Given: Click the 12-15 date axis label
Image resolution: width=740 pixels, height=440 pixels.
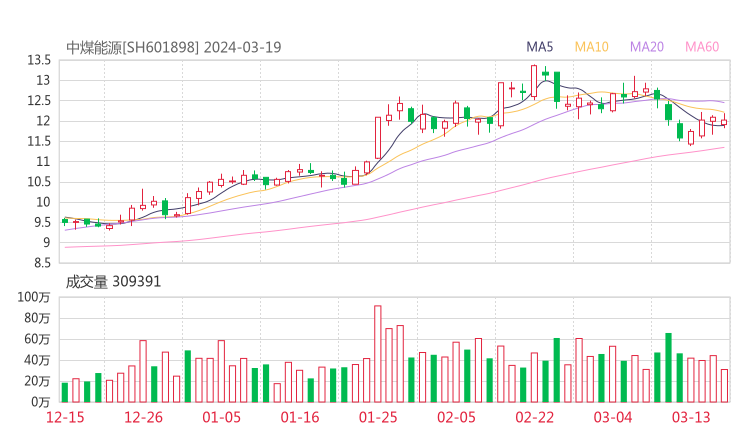Looking at the screenshot, I should point(65,417).
